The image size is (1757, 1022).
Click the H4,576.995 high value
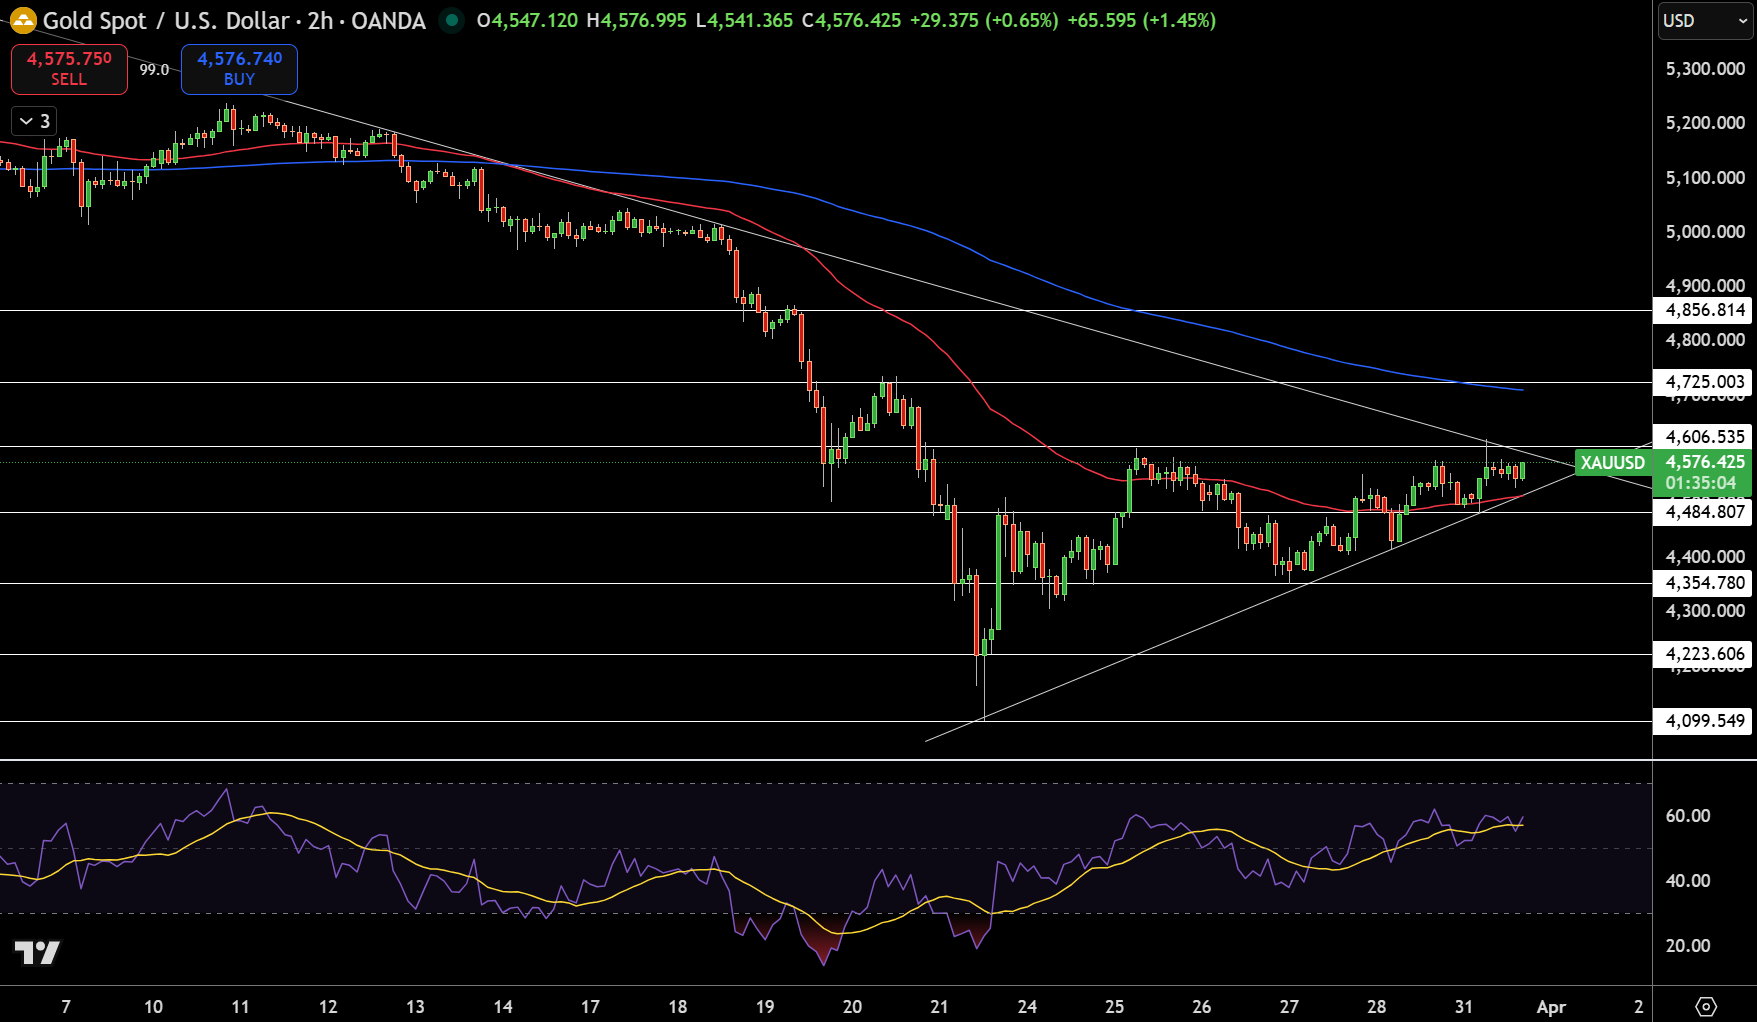637,20
